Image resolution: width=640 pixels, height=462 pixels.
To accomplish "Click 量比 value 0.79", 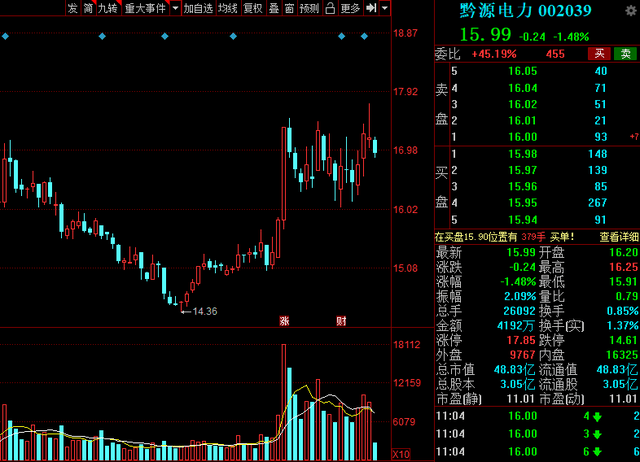I will (627, 296).
